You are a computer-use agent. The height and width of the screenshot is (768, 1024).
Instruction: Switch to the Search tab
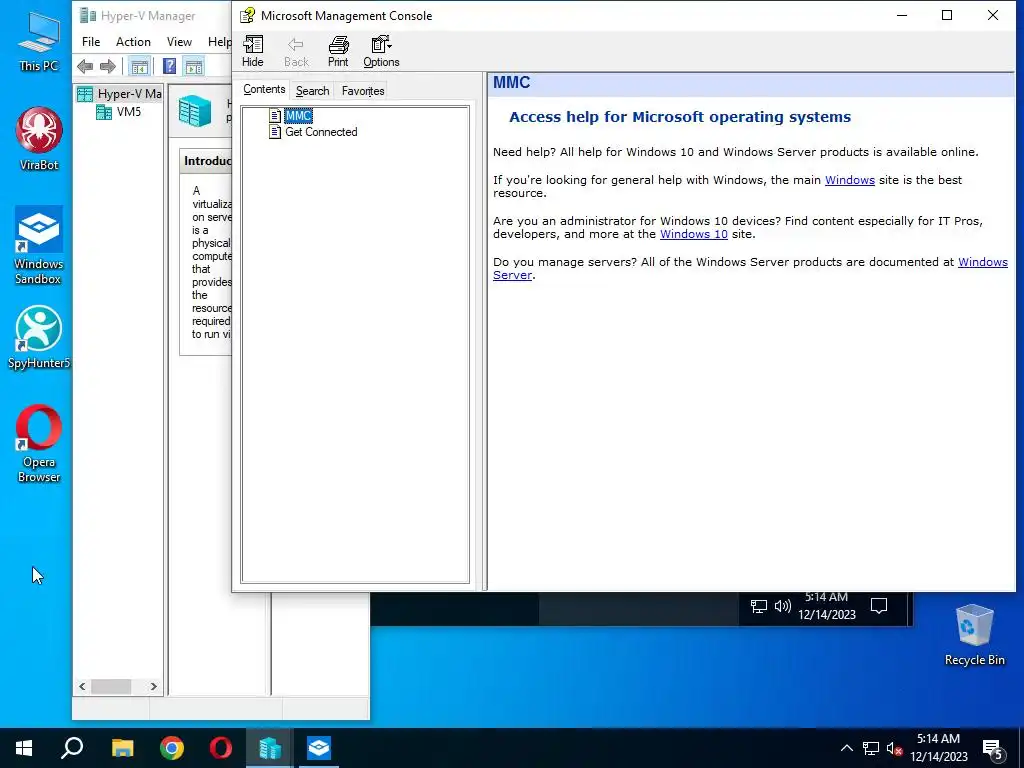(x=312, y=91)
